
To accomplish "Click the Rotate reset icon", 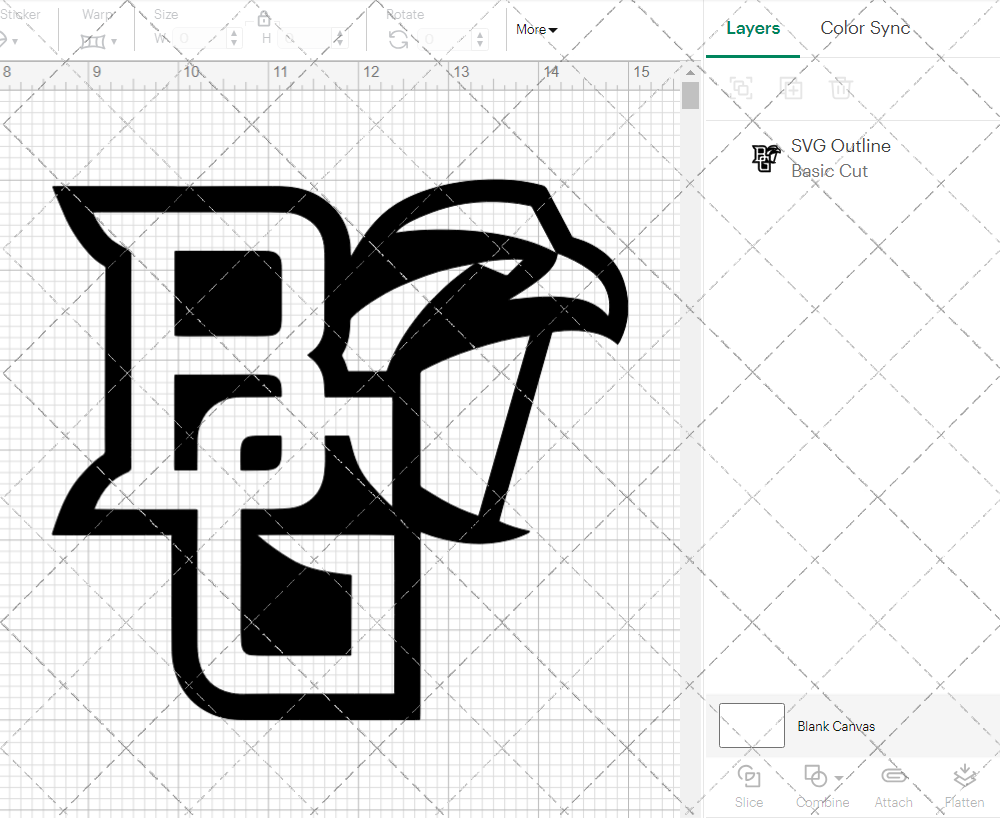I will 396,38.
